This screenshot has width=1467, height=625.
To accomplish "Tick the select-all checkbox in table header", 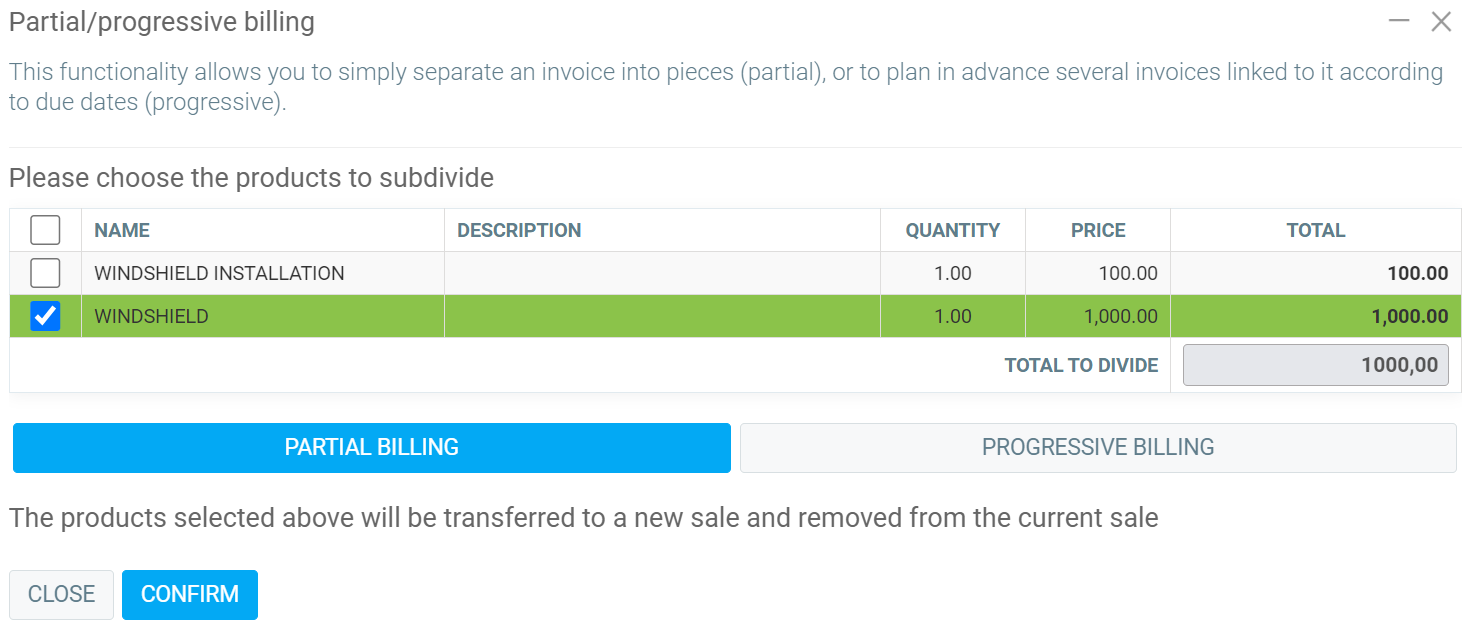I will pyautogui.click(x=45, y=230).
